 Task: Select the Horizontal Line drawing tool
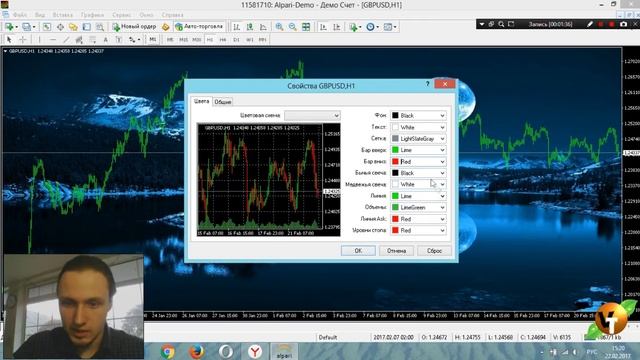(x=53, y=40)
